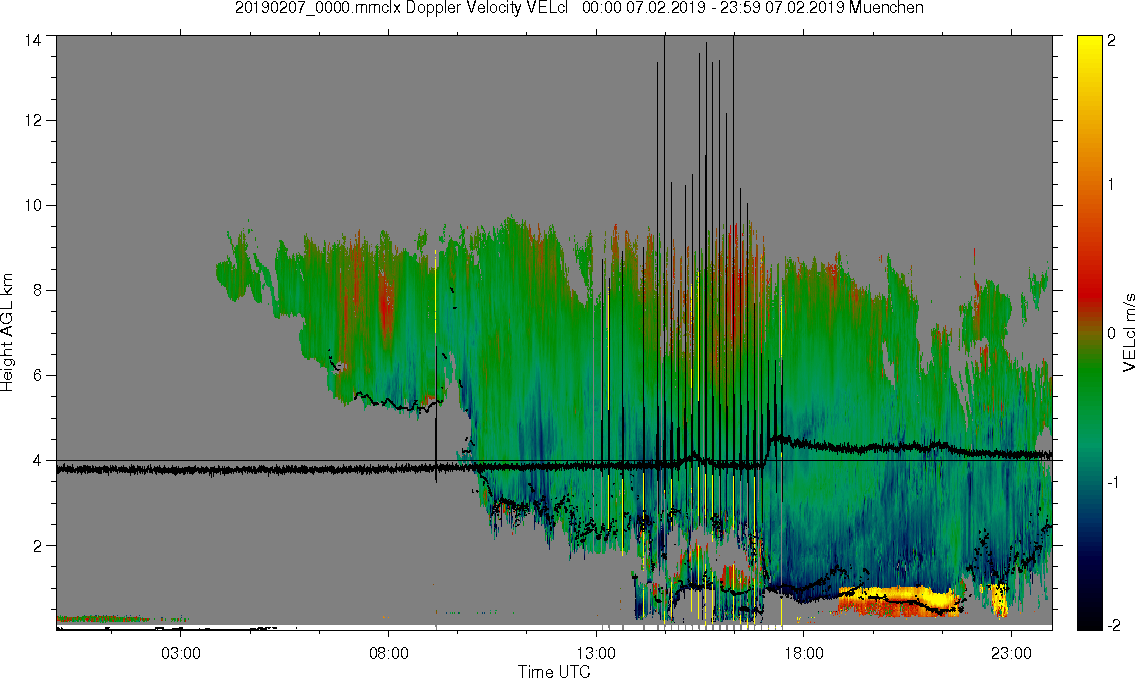
Task: Click the 13:00 time tick label
Action: coord(596,653)
